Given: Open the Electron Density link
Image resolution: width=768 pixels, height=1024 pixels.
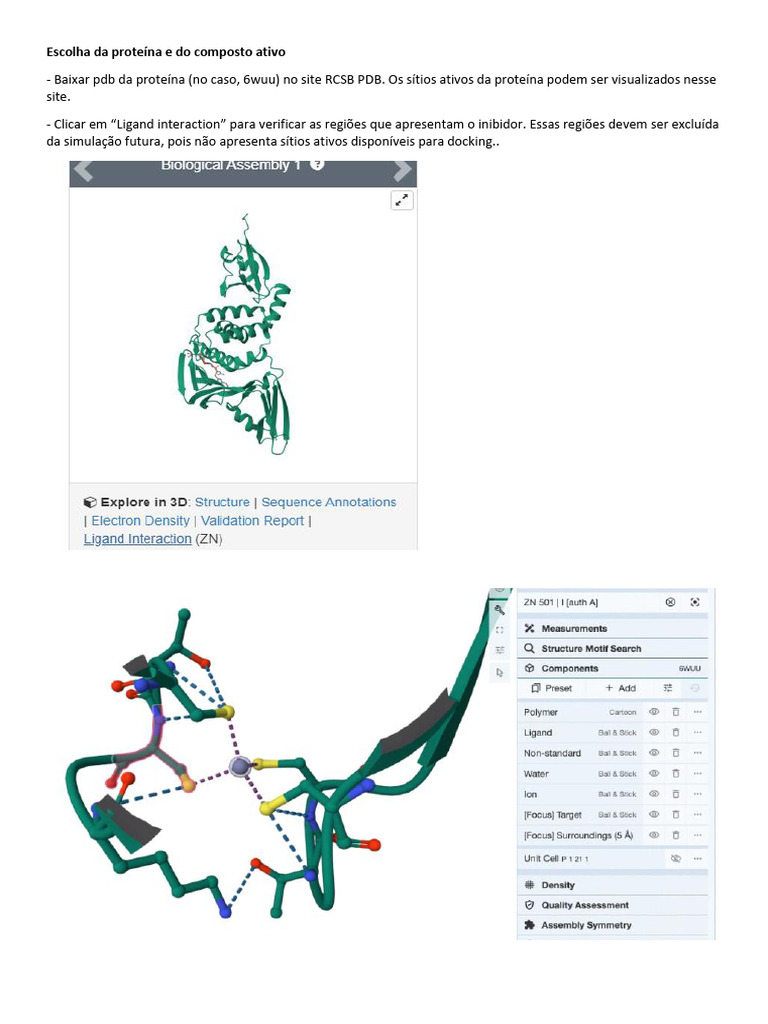Looking at the screenshot, I should click(140, 521).
